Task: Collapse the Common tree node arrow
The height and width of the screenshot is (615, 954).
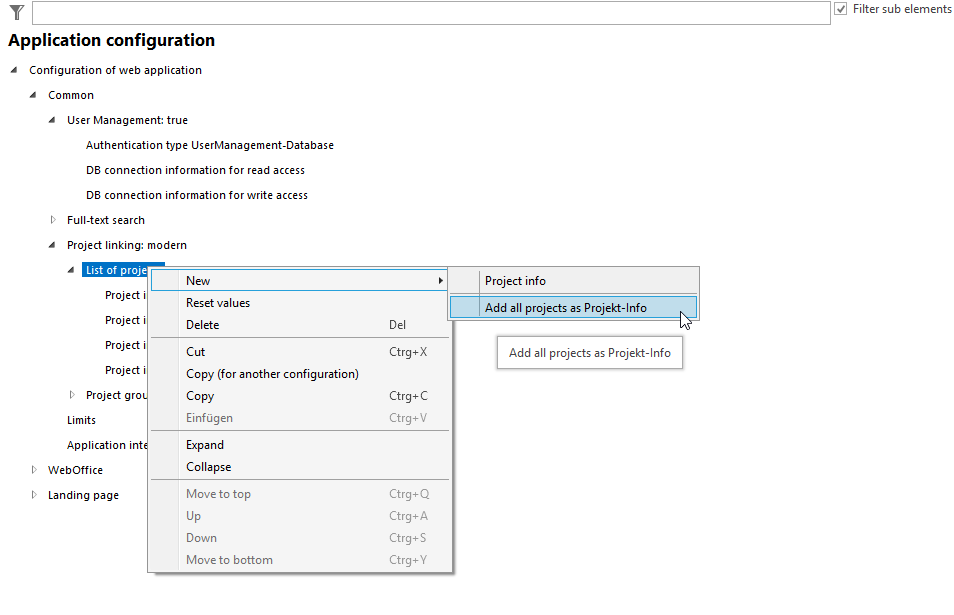Action: pyautogui.click(x=33, y=95)
